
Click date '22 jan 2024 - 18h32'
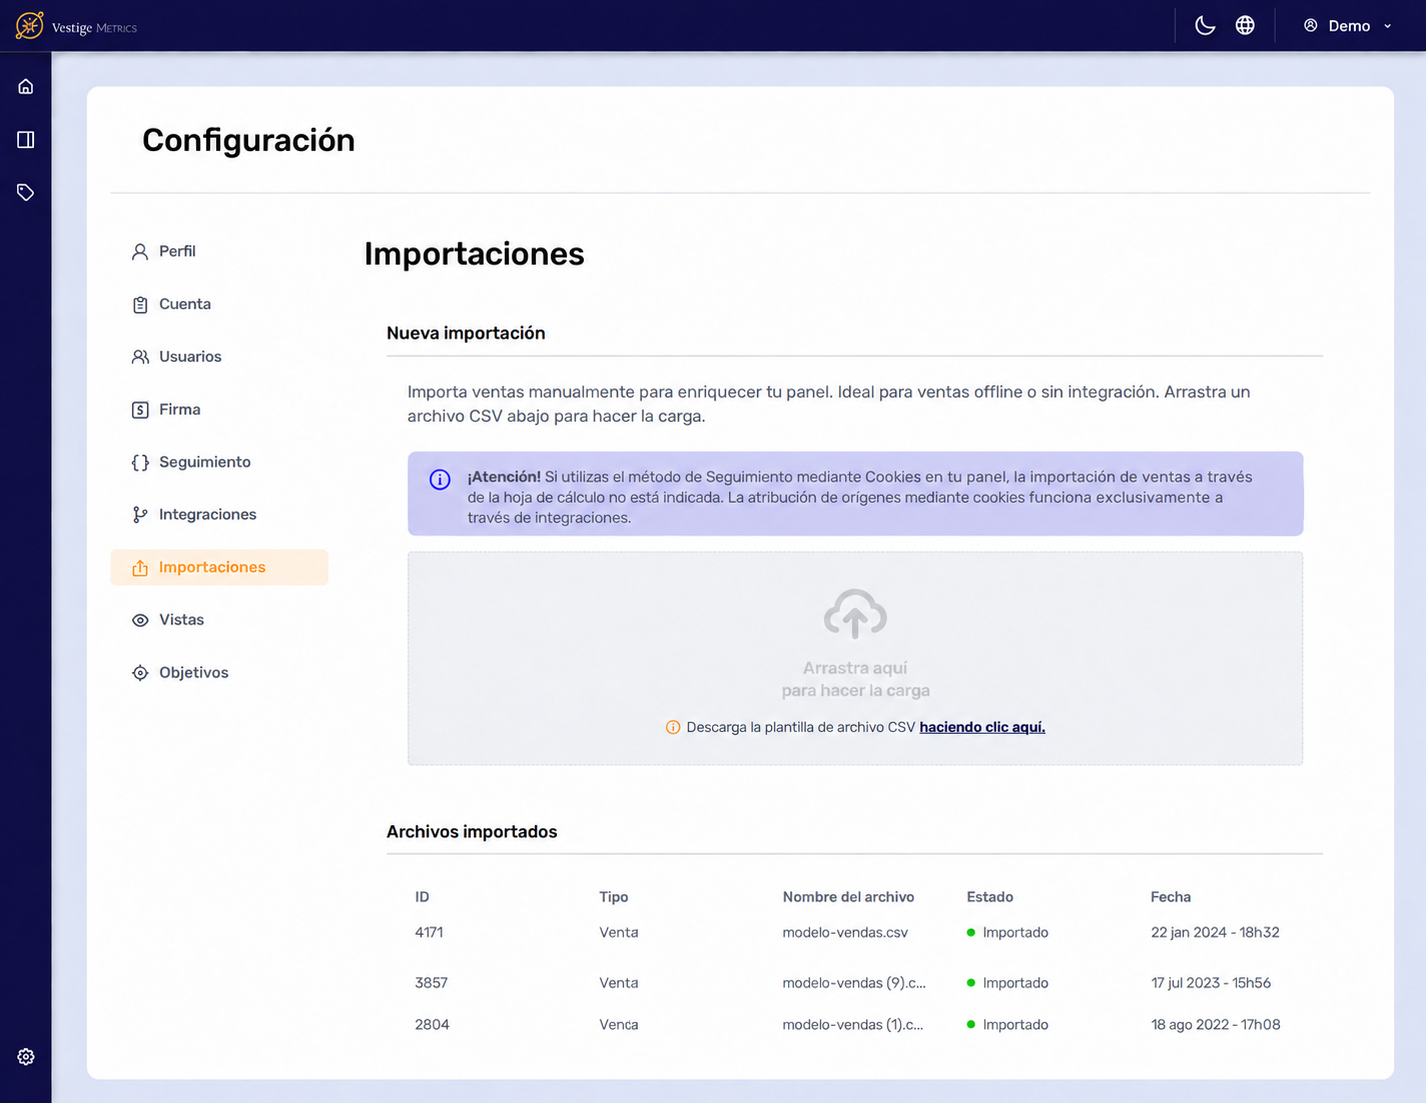pyautogui.click(x=1215, y=932)
